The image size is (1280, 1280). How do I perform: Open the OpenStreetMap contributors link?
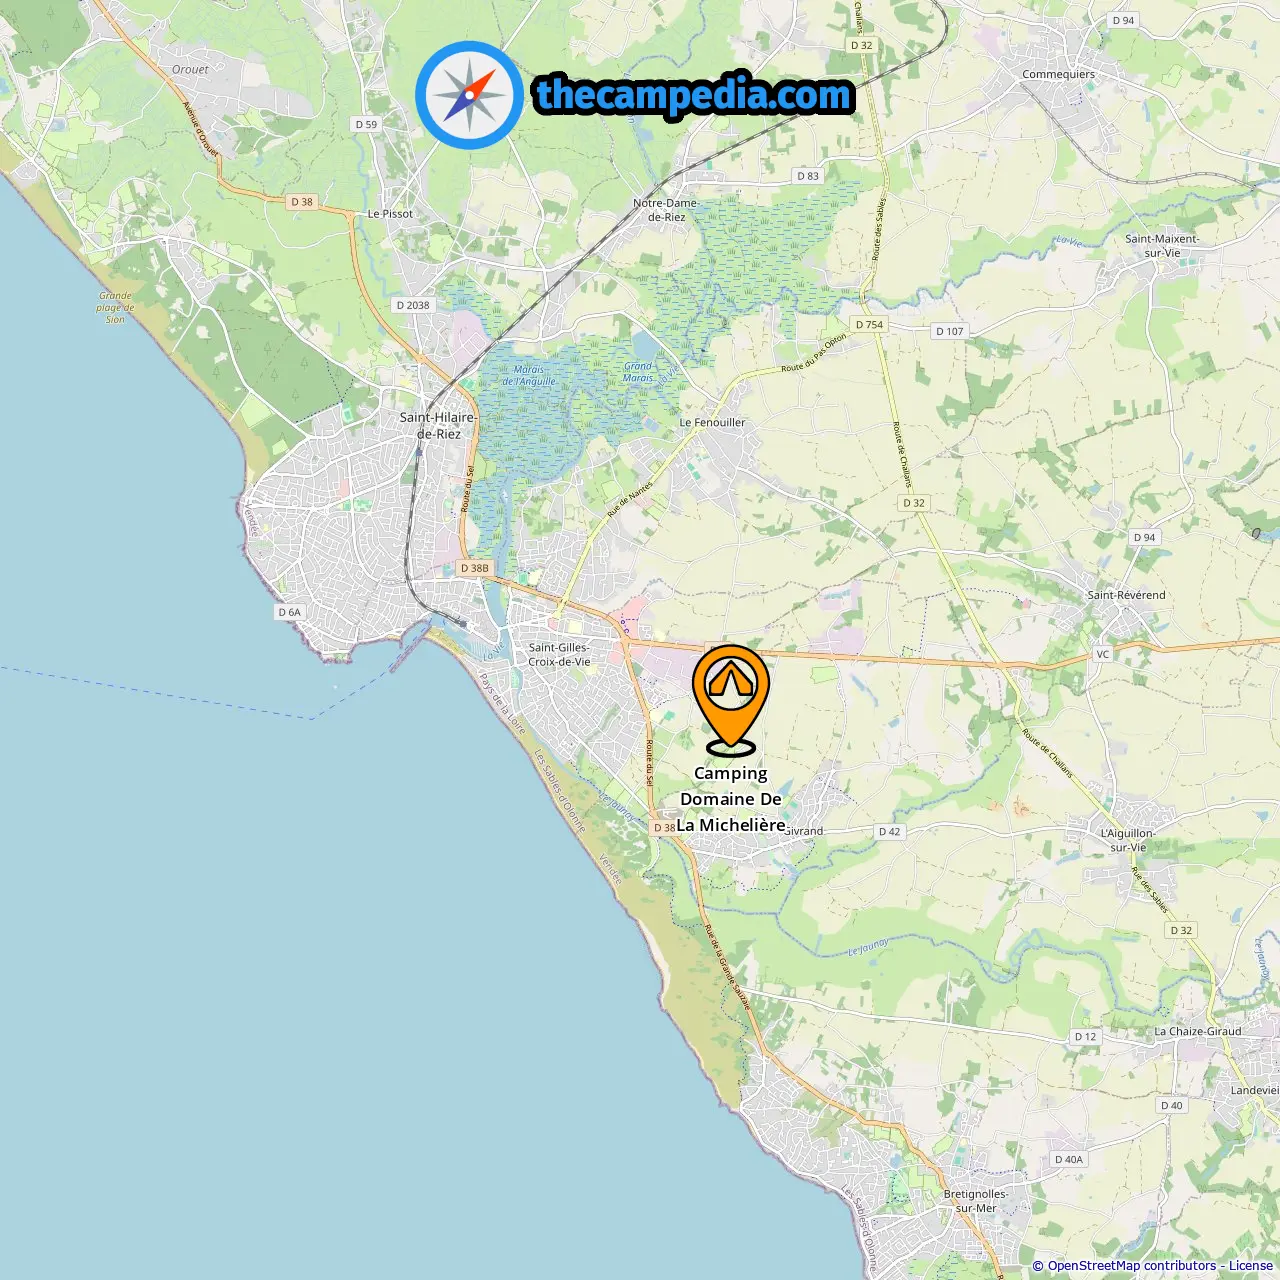1132,1265
